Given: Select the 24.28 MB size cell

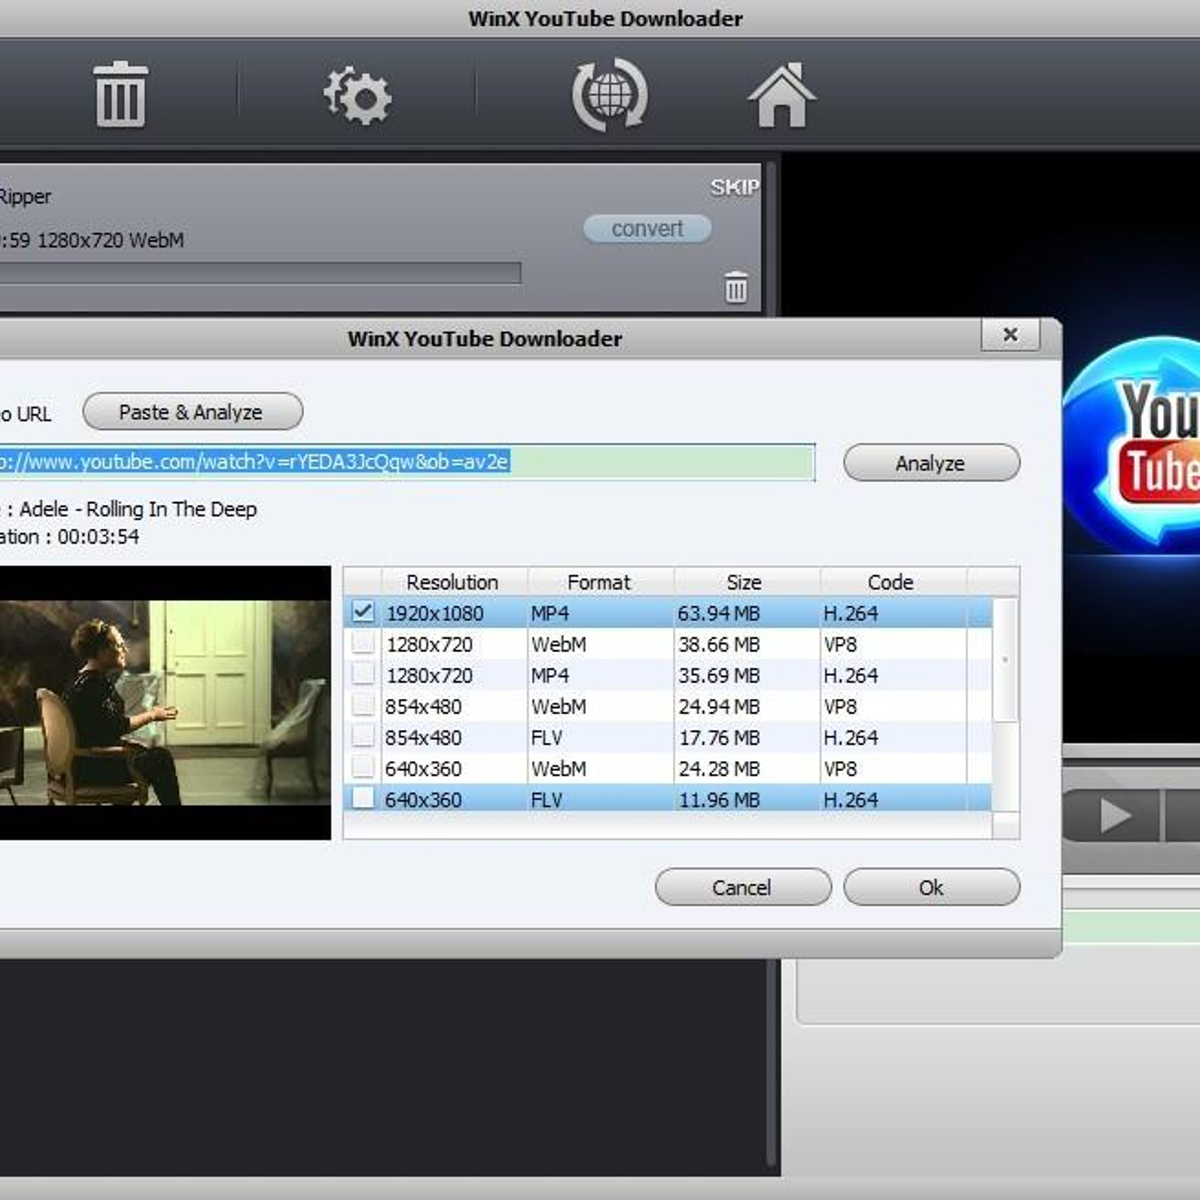Looking at the screenshot, I should (x=719, y=768).
